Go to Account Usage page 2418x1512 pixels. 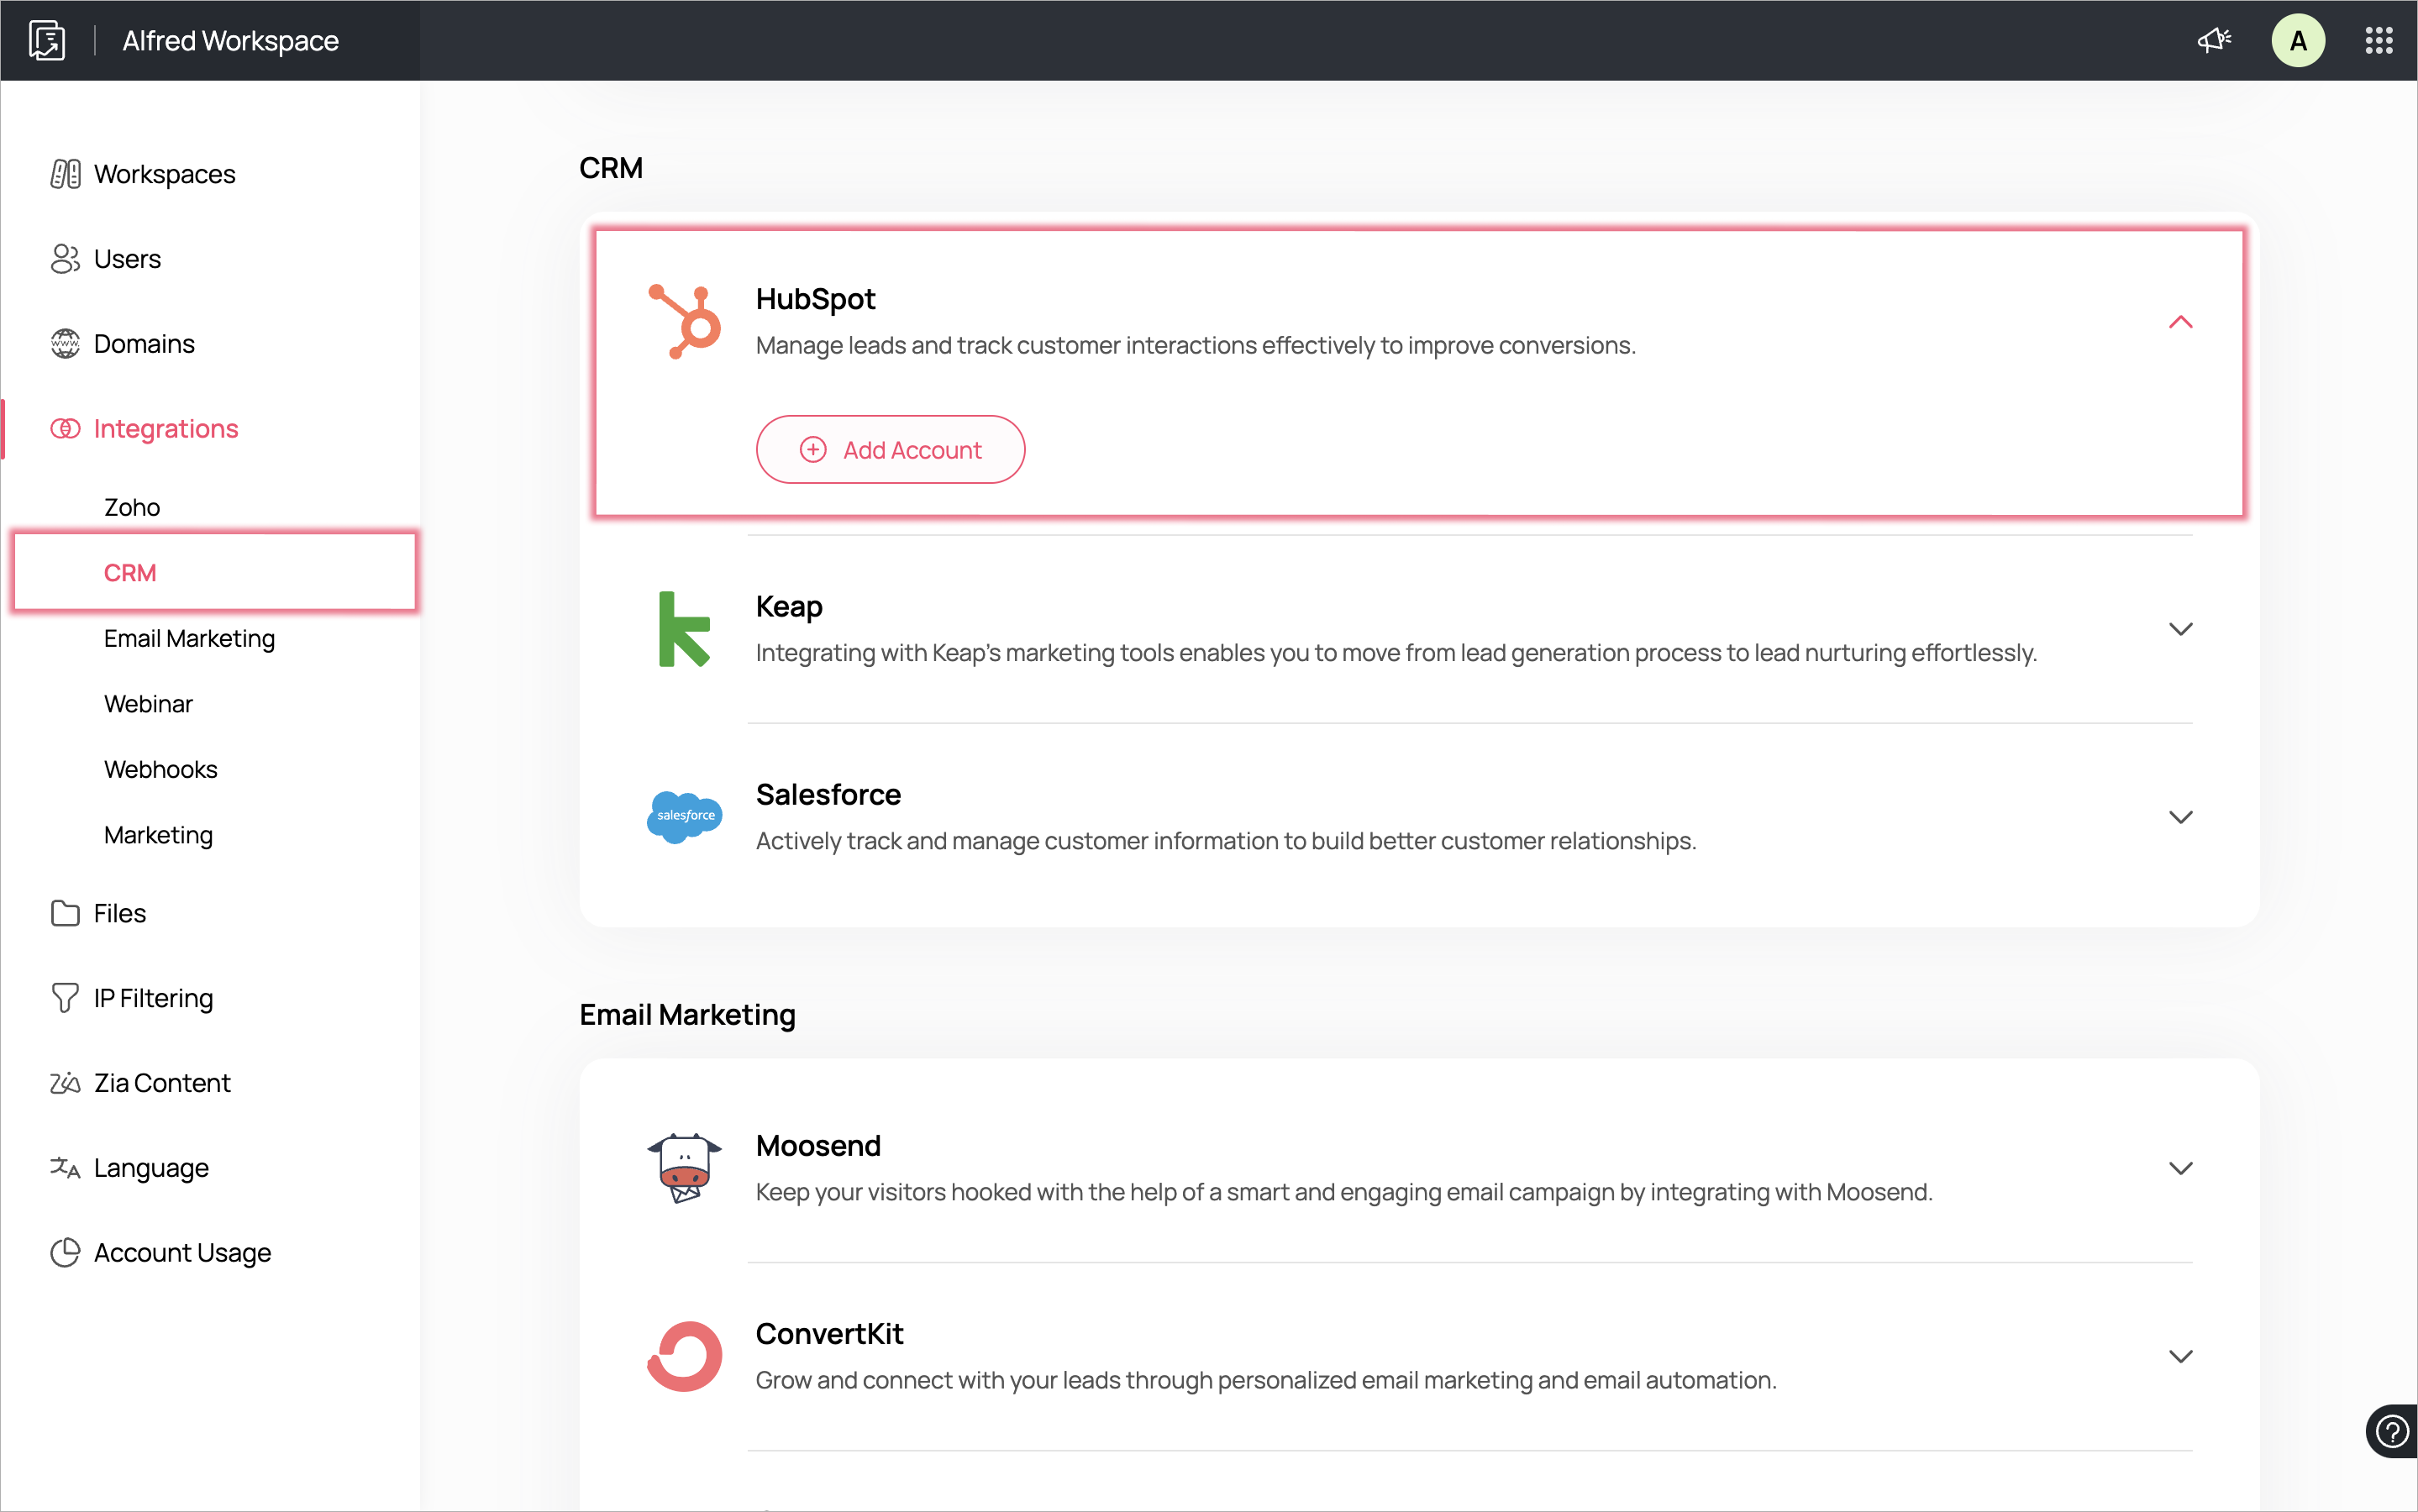click(182, 1252)
